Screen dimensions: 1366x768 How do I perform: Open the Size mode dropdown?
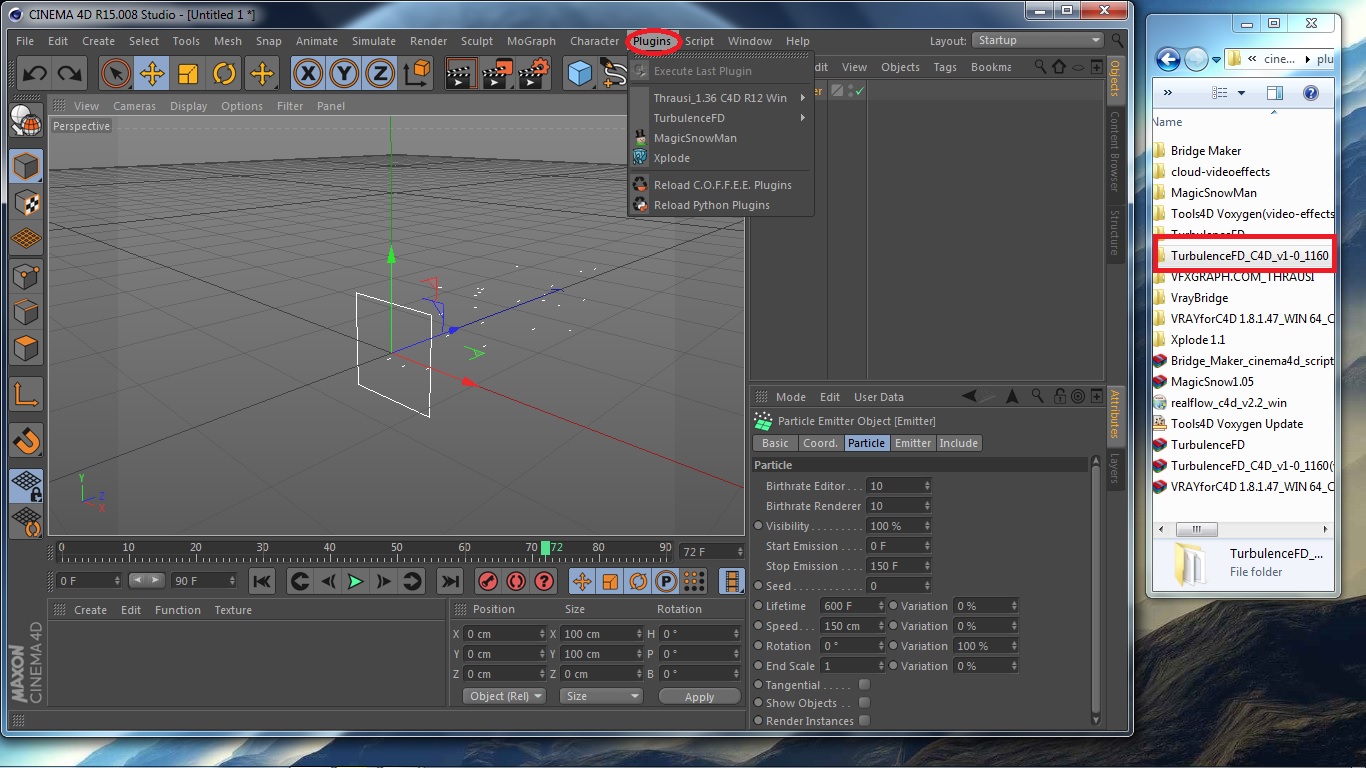(x=601, y=696)
